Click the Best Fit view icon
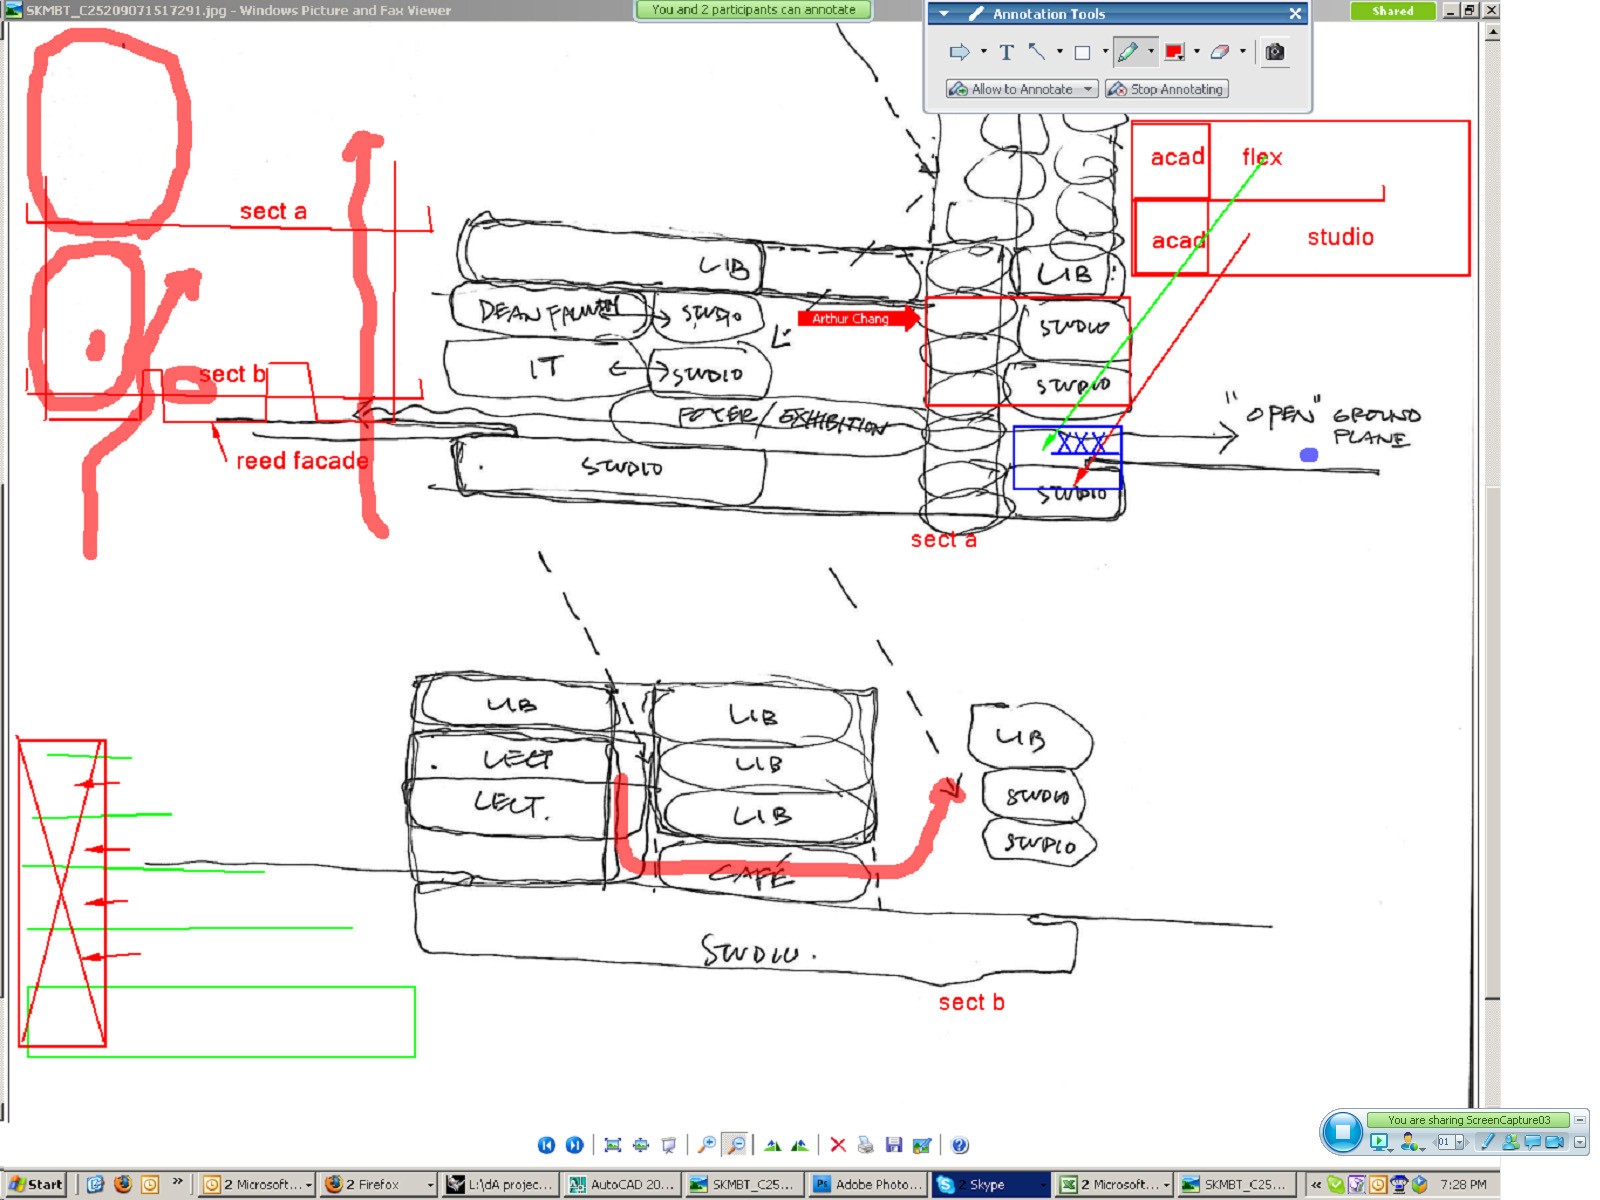This screenshot has width=1600, height=1200. pyautogui.click(x=613, y=1145)
